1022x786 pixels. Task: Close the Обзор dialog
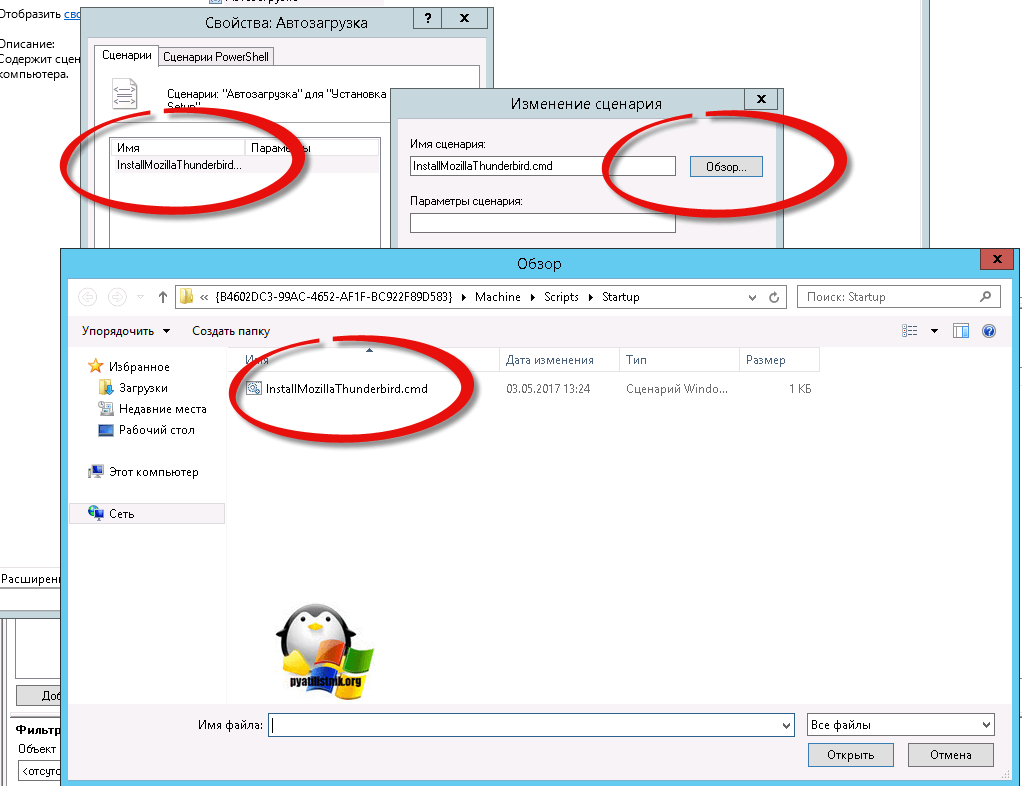[x=997, y=259]
